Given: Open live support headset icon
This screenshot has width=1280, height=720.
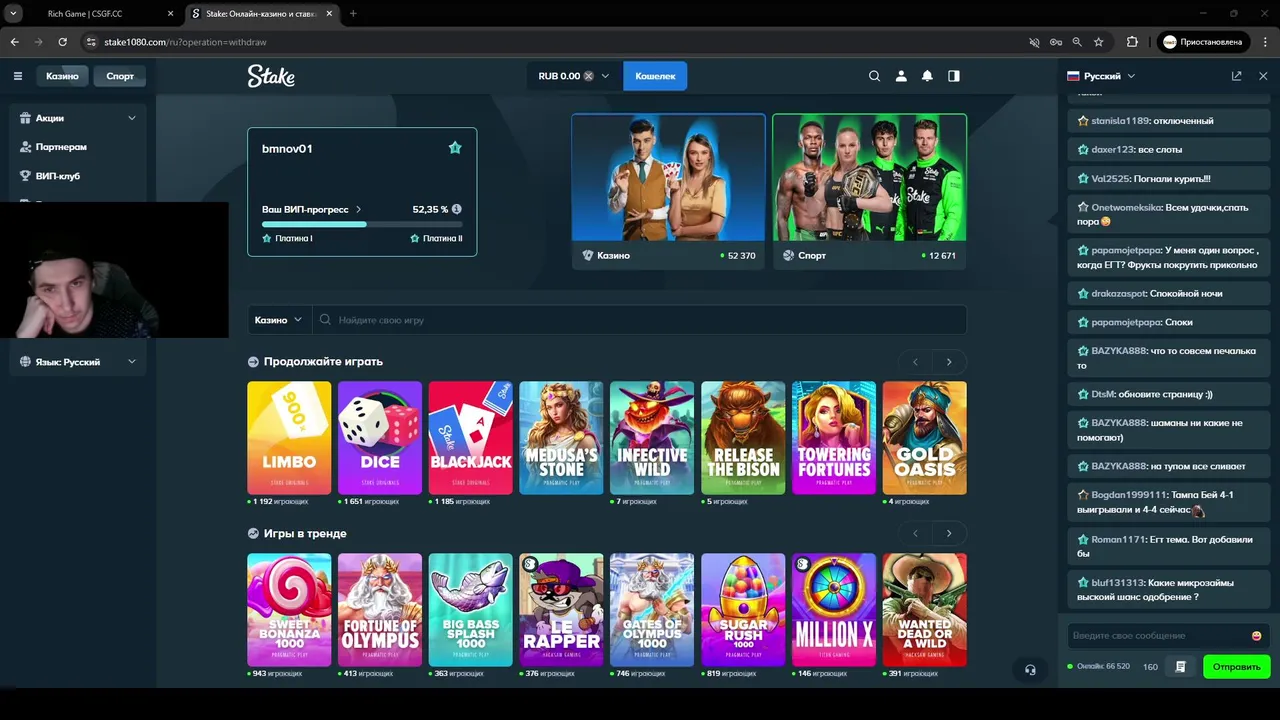Looking at the screenshot, I should 1030,670.
